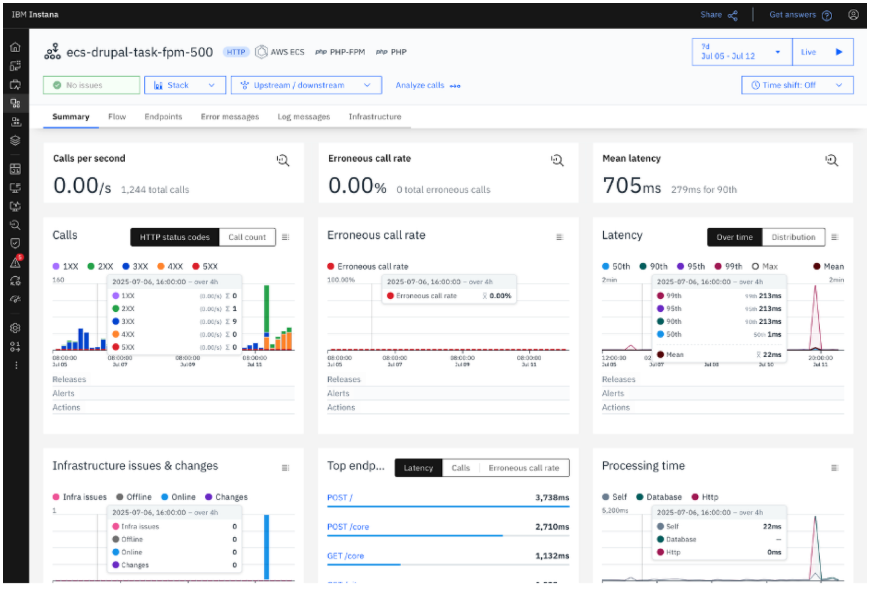Open the user profile icon

(x=853, y=15)
